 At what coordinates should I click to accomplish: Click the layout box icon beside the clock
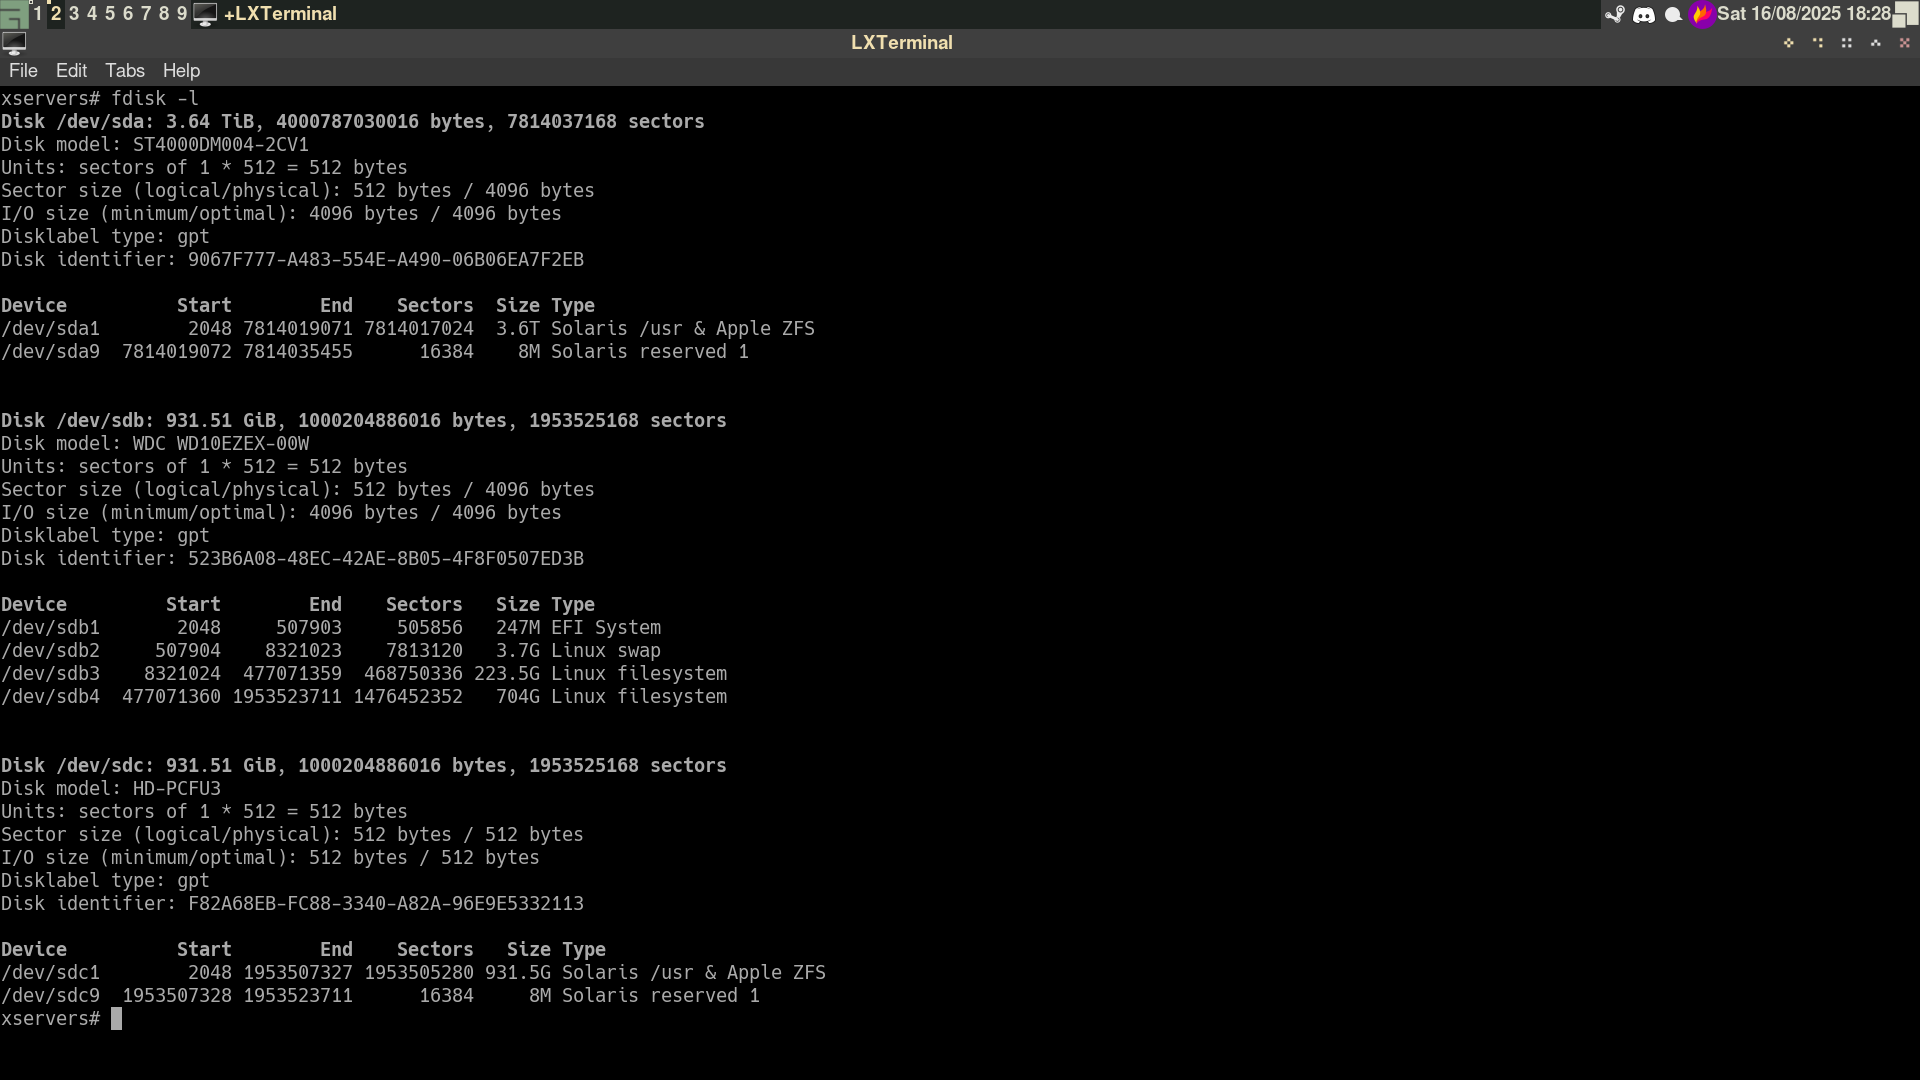(1906, 14)
